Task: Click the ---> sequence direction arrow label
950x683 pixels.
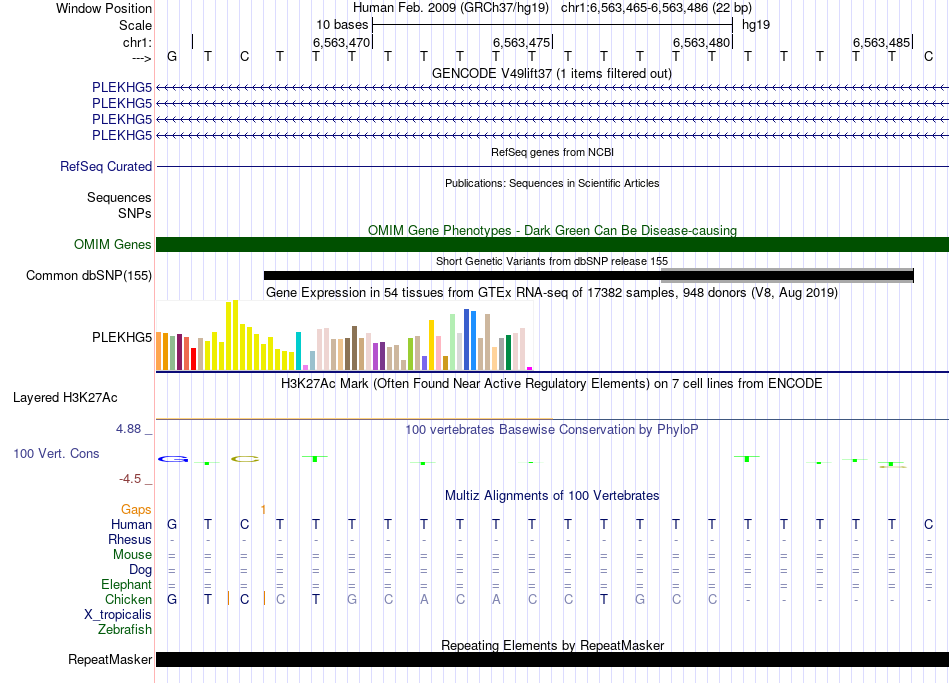Action: pos(141,58)
